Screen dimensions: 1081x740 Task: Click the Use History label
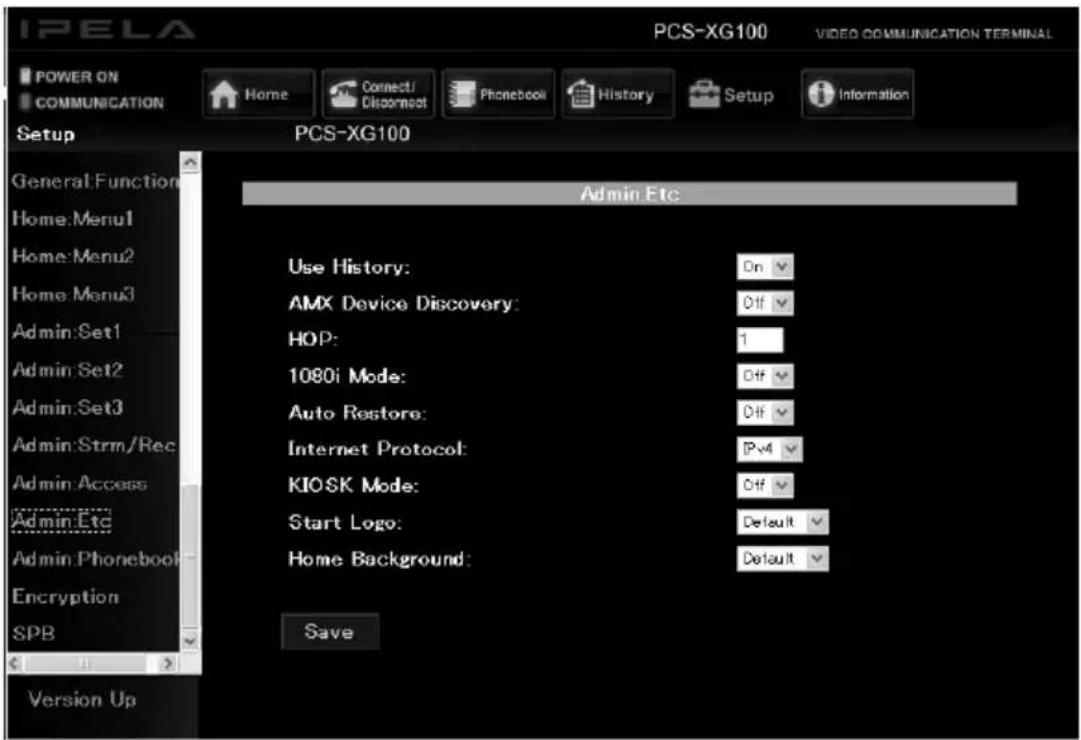(349, 267)
